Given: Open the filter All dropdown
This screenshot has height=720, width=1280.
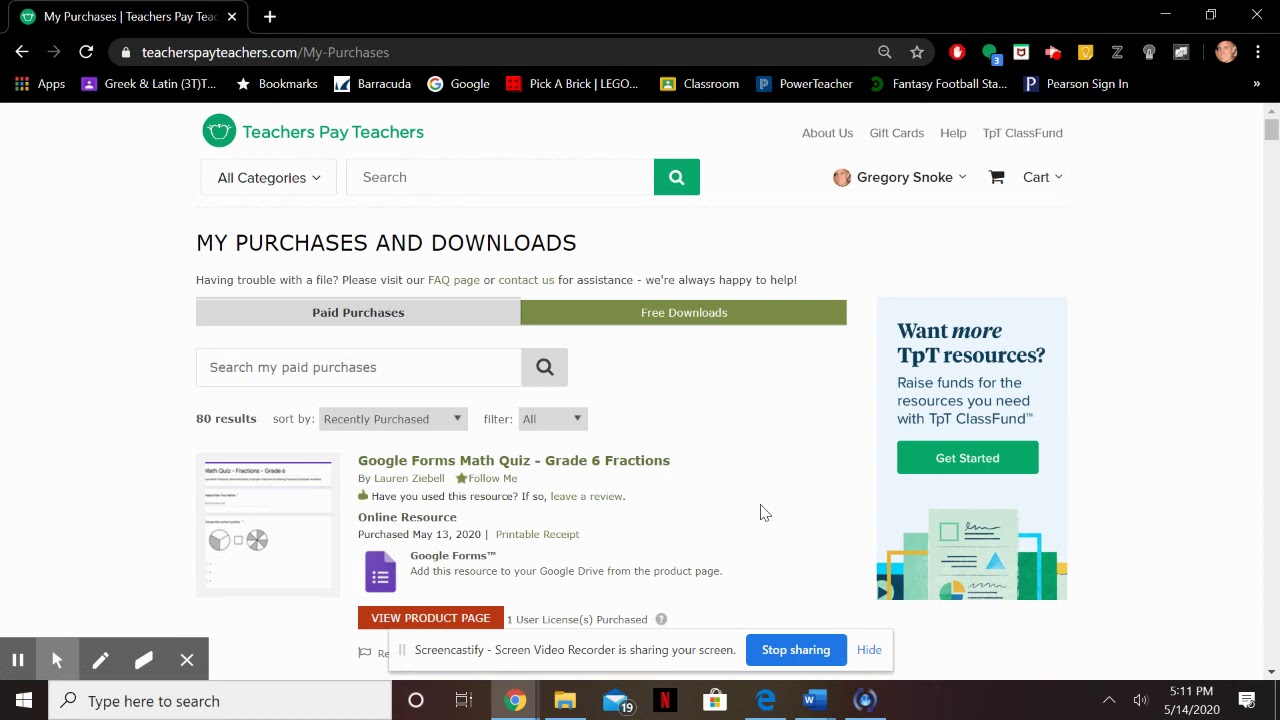Looking at the screenshot, I should tap(552, 419).
